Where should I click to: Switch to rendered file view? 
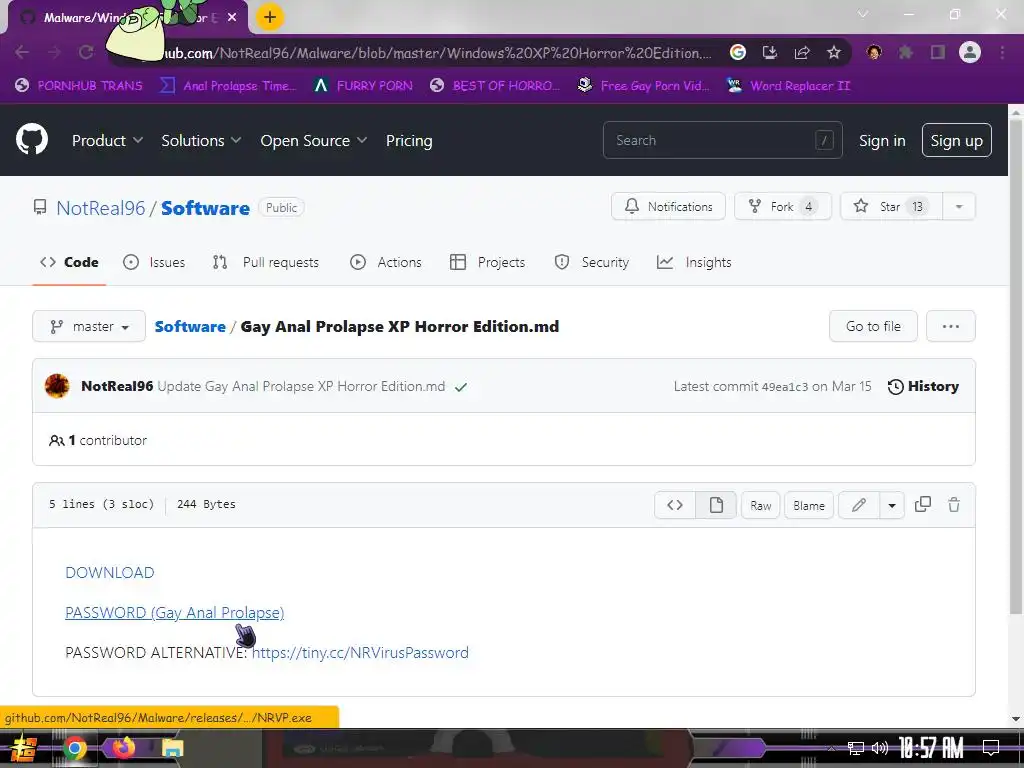tap(716, 505)
